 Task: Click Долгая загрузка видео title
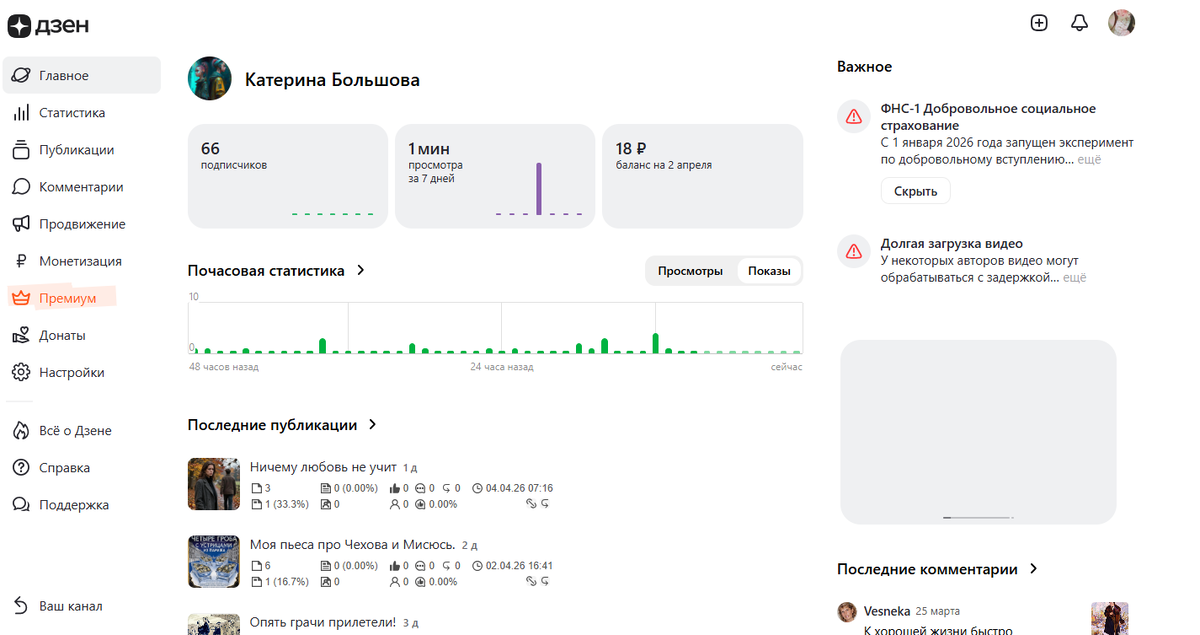[x=951, y=243]
